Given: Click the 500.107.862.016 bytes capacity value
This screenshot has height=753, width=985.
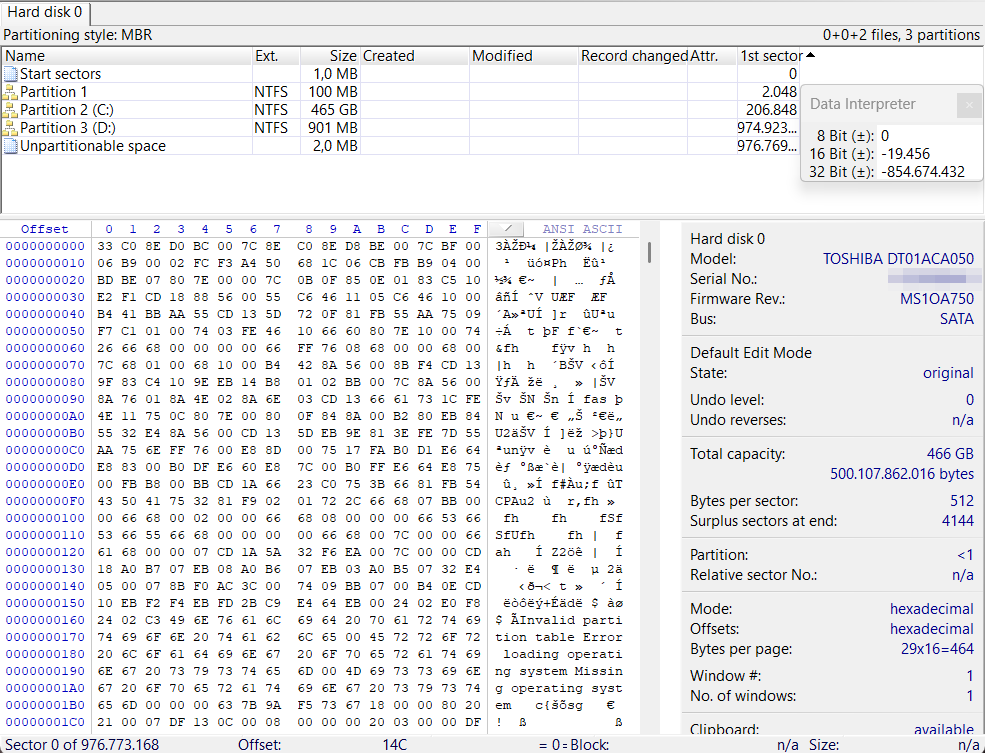Looking at the screenshot, I should tap(902, 474).
